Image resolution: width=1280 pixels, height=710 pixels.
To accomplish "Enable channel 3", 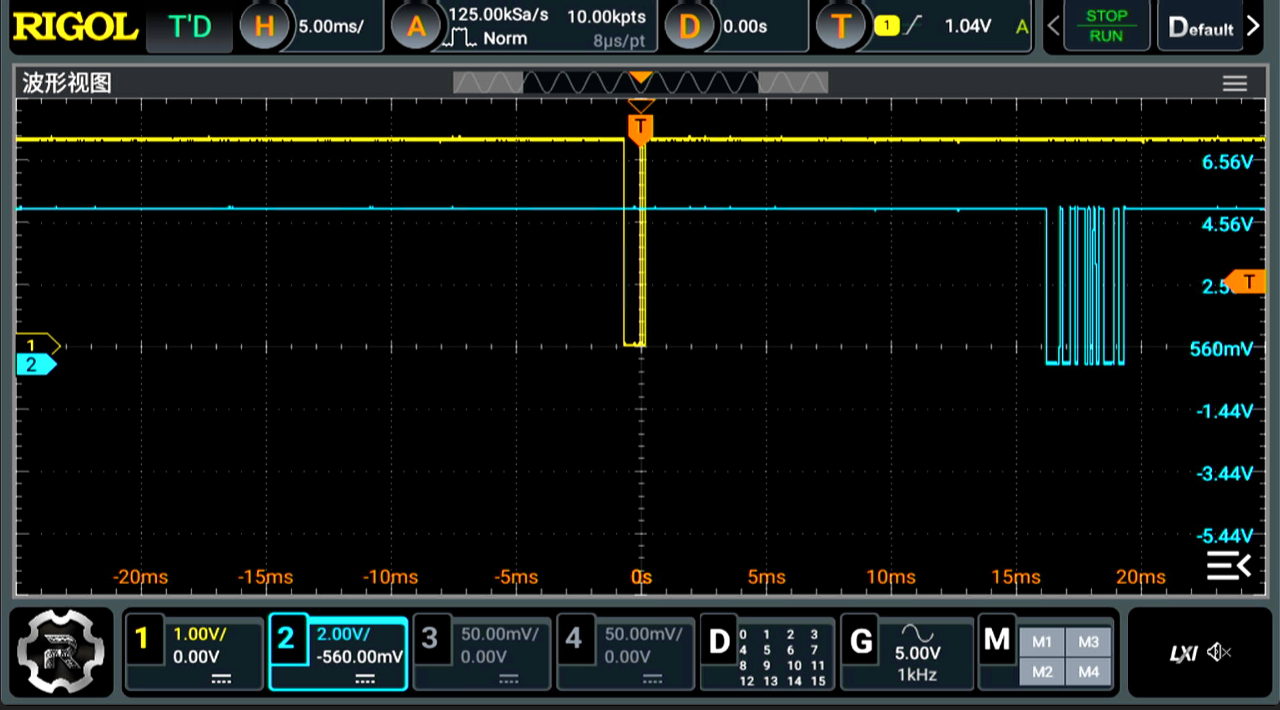I will click(x=481, y=652).
